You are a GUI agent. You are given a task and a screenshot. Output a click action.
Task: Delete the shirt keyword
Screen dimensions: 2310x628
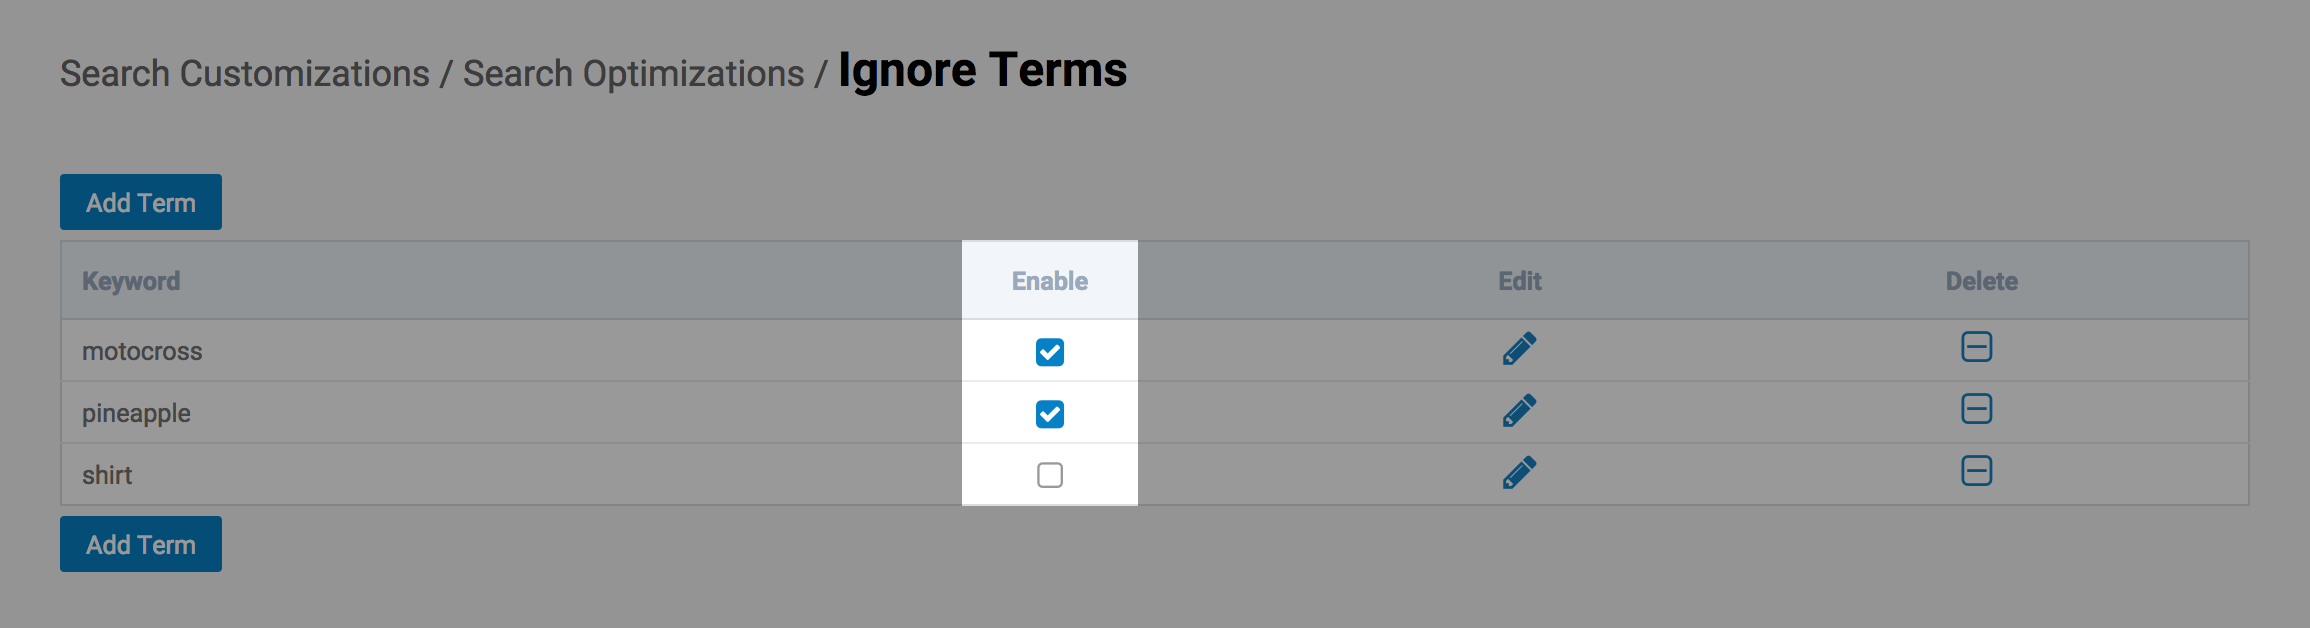[1976, 471]
